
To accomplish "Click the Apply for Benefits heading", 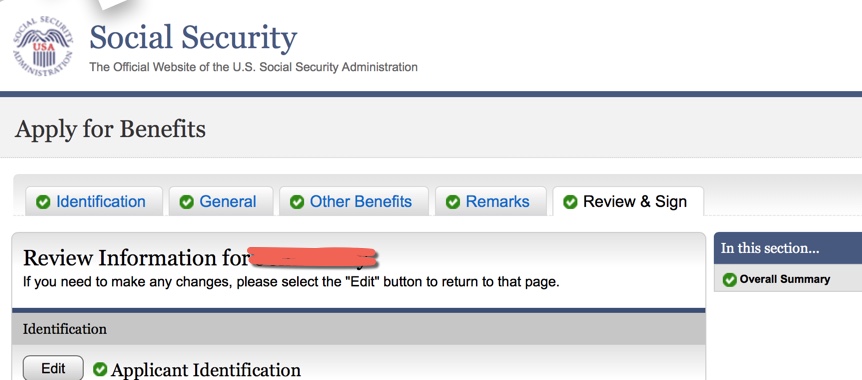I will 110,129.
